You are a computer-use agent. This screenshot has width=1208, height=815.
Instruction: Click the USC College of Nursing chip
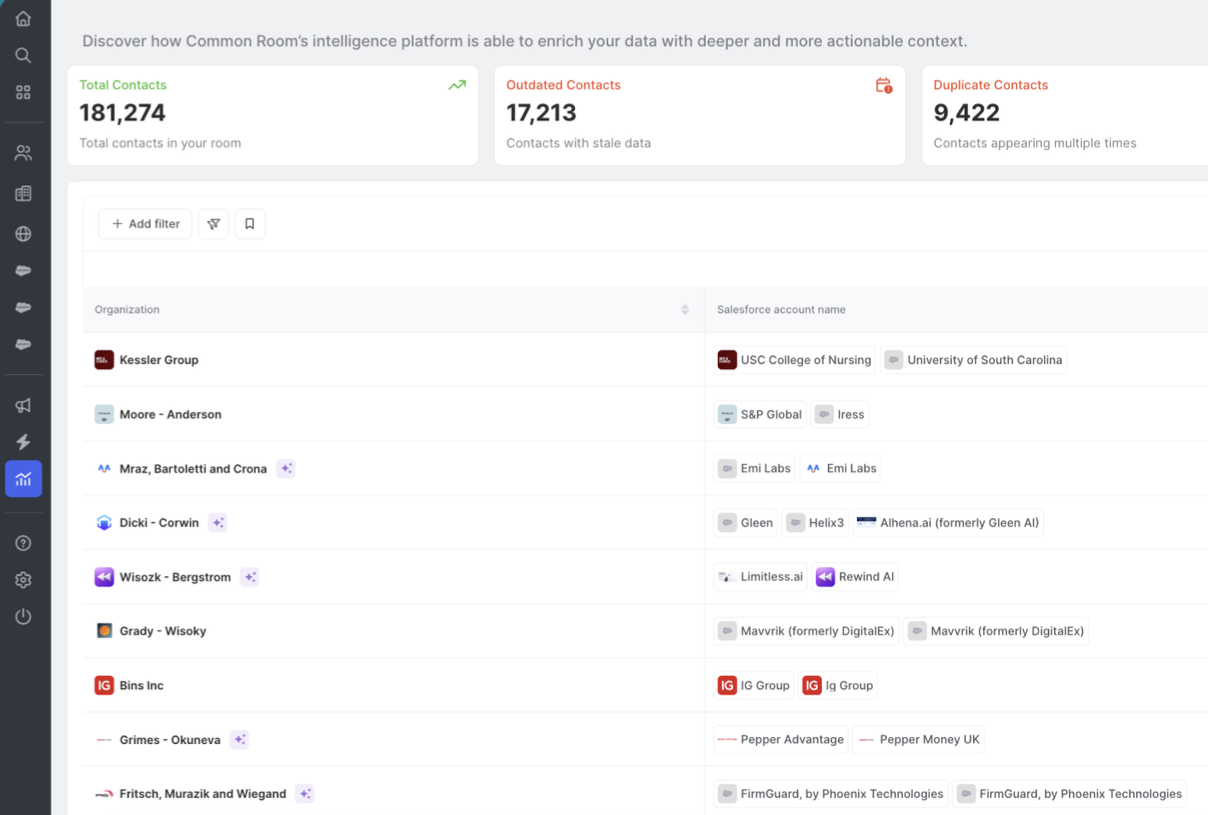pos(795,360)
